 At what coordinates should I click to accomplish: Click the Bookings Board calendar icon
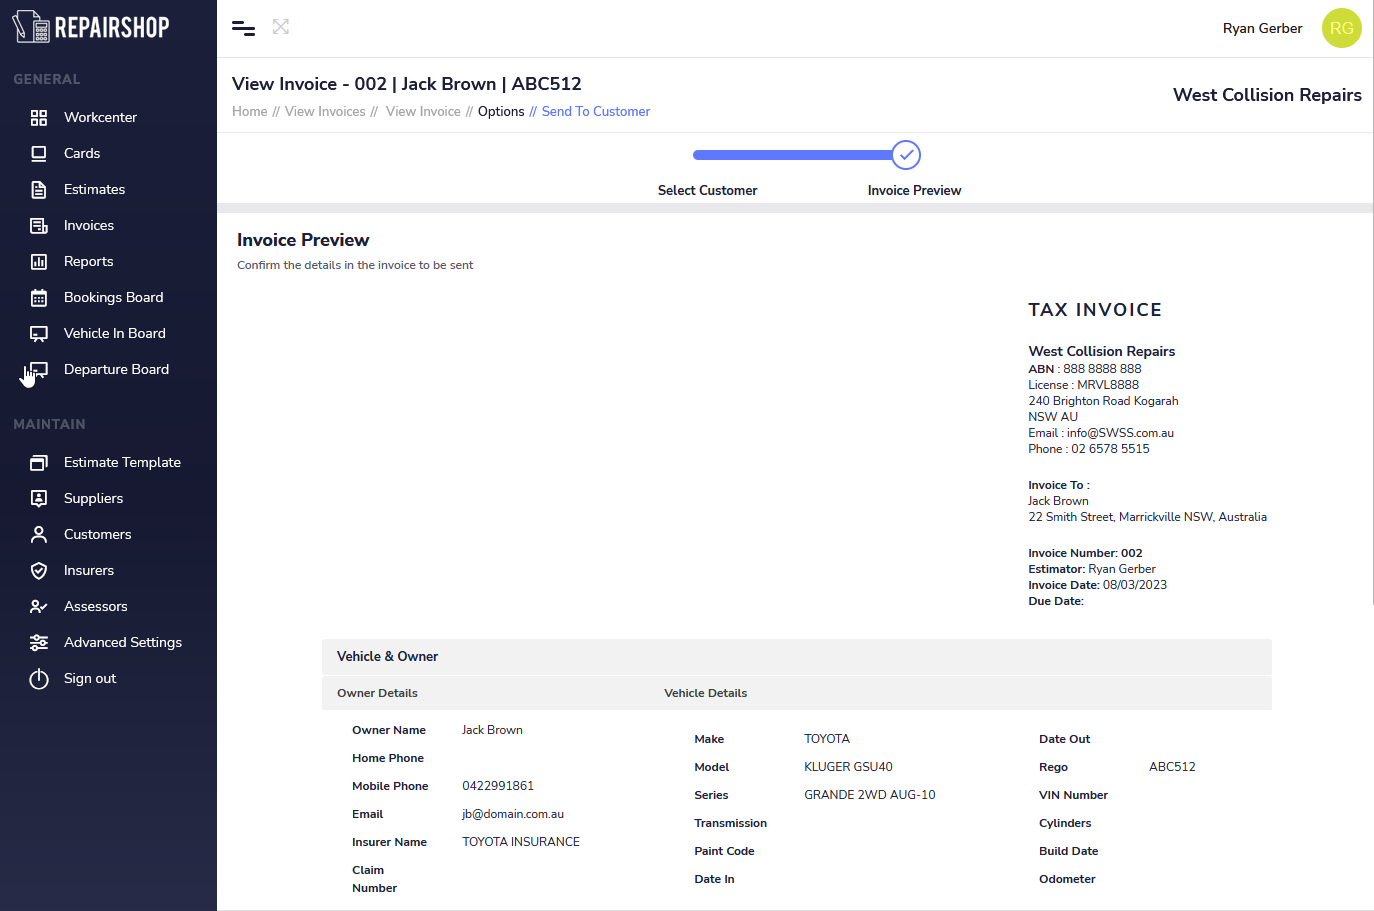(x=39, y=298)
